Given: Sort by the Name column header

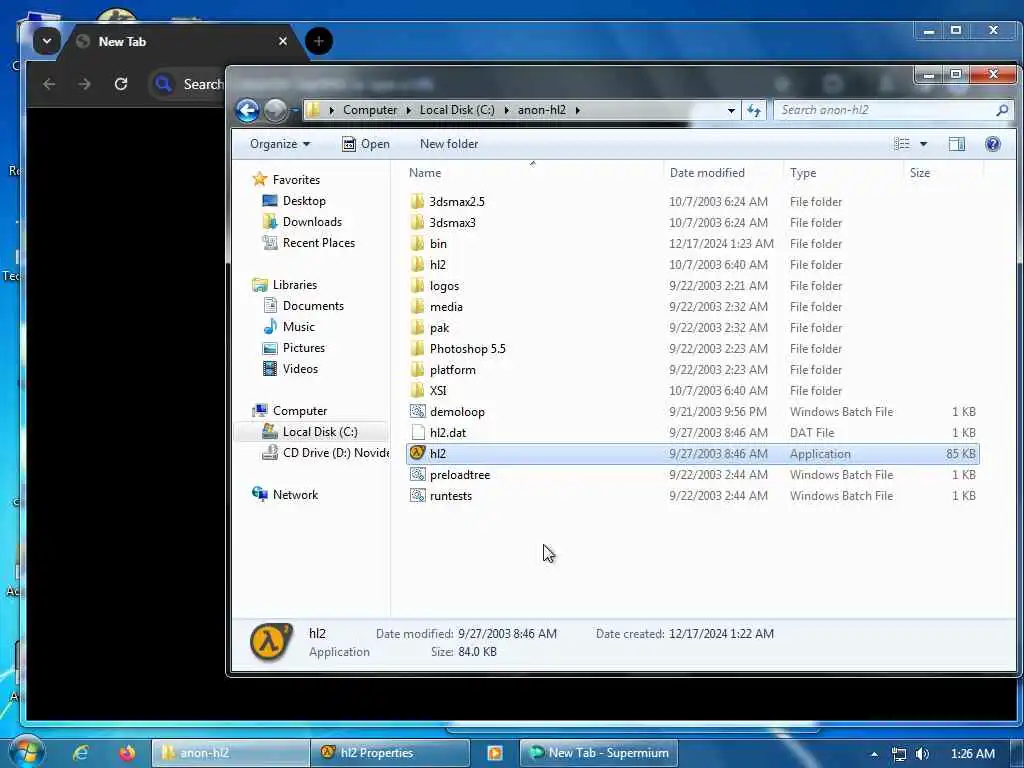Looking at the screenshot, I should (x=424, y=173).
